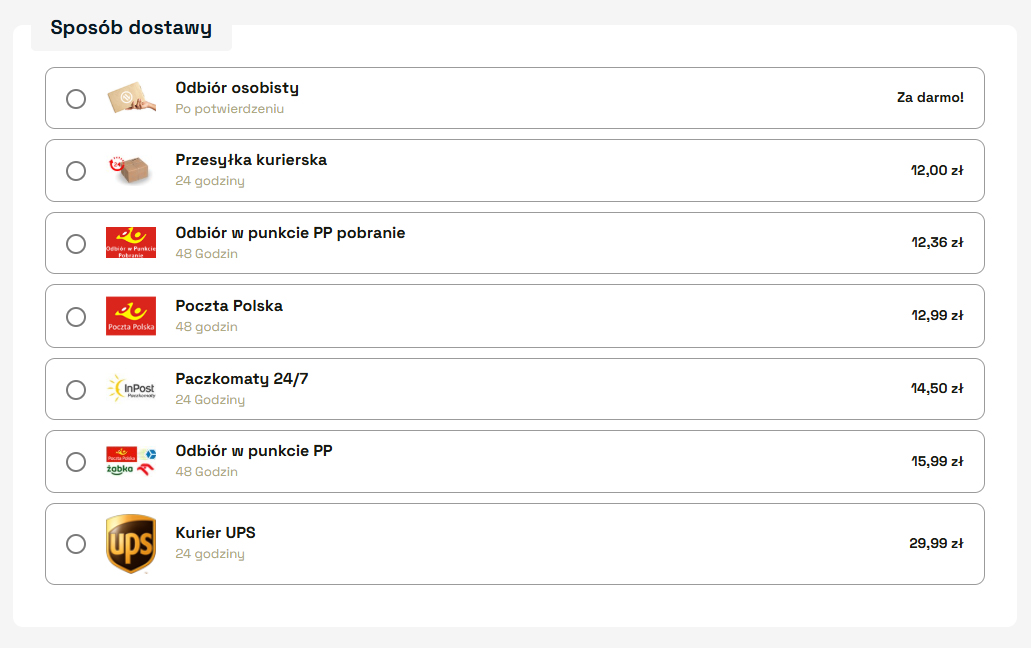Click the Poczta Polska and Żabka partner logos
The width and height of the screenshot is (1031, 648).
click(x=131, y=461)
